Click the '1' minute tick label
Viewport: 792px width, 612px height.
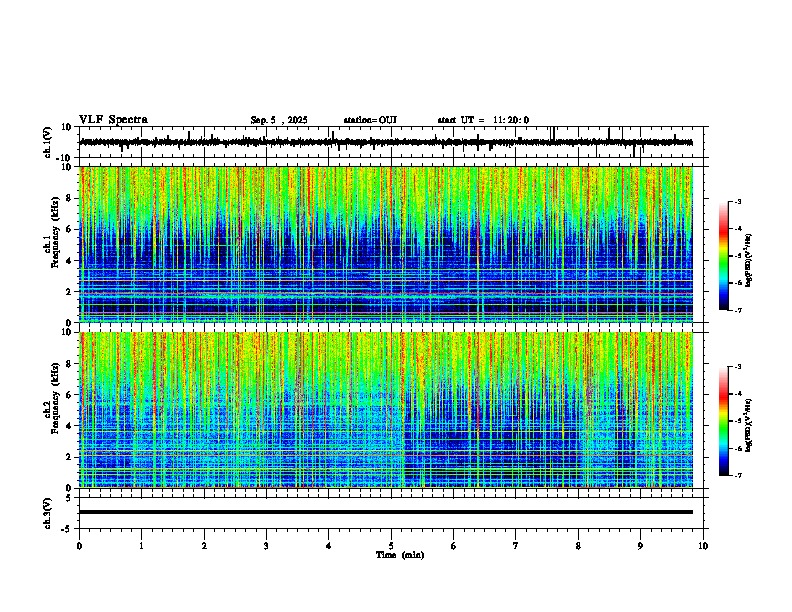tap(142, 546)
